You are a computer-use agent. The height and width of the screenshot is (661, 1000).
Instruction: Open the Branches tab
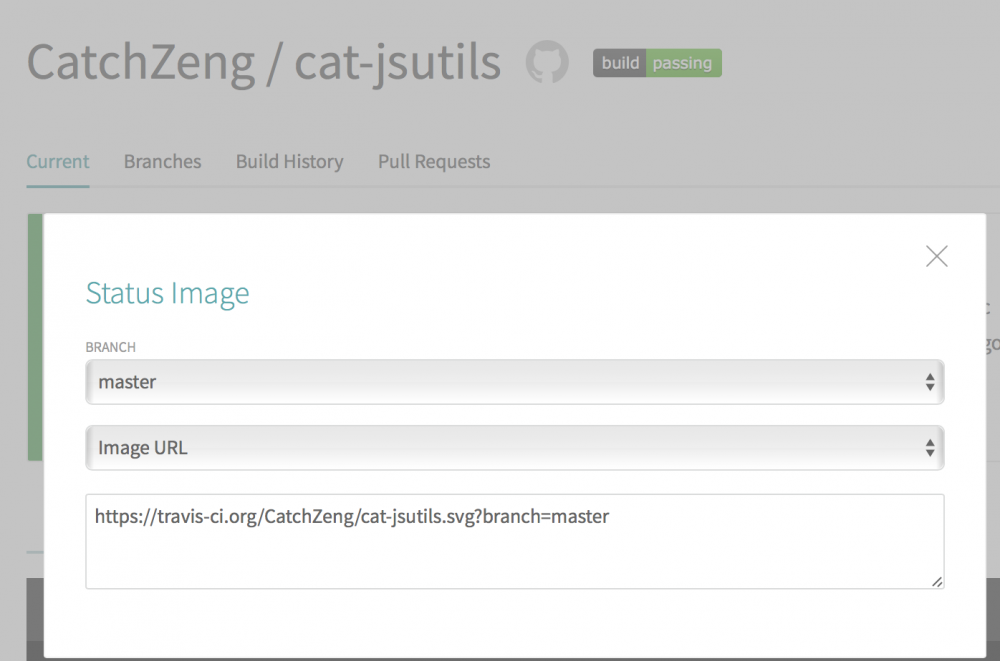(x=162, y=161)
